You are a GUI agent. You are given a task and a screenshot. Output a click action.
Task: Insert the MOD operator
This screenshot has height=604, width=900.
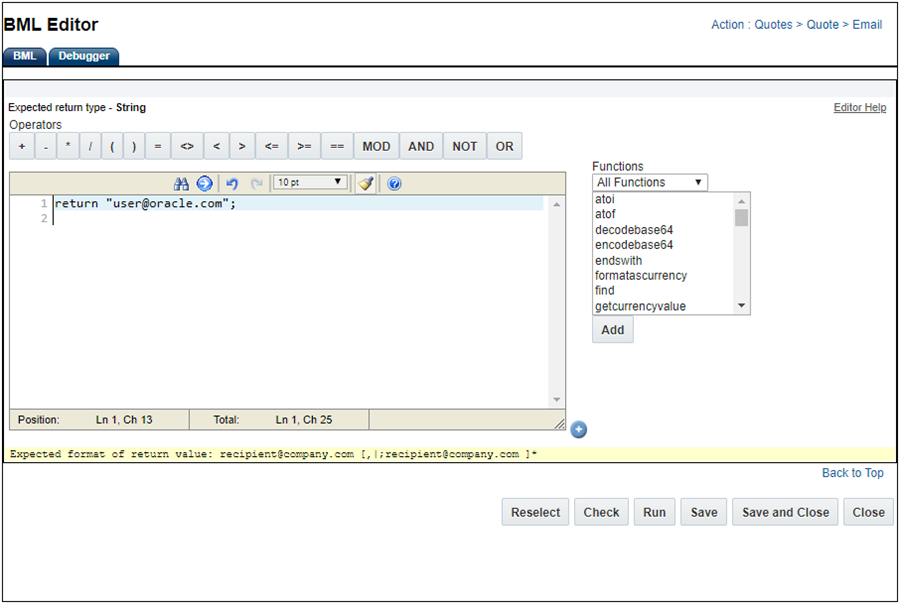(x=376, y=146)
